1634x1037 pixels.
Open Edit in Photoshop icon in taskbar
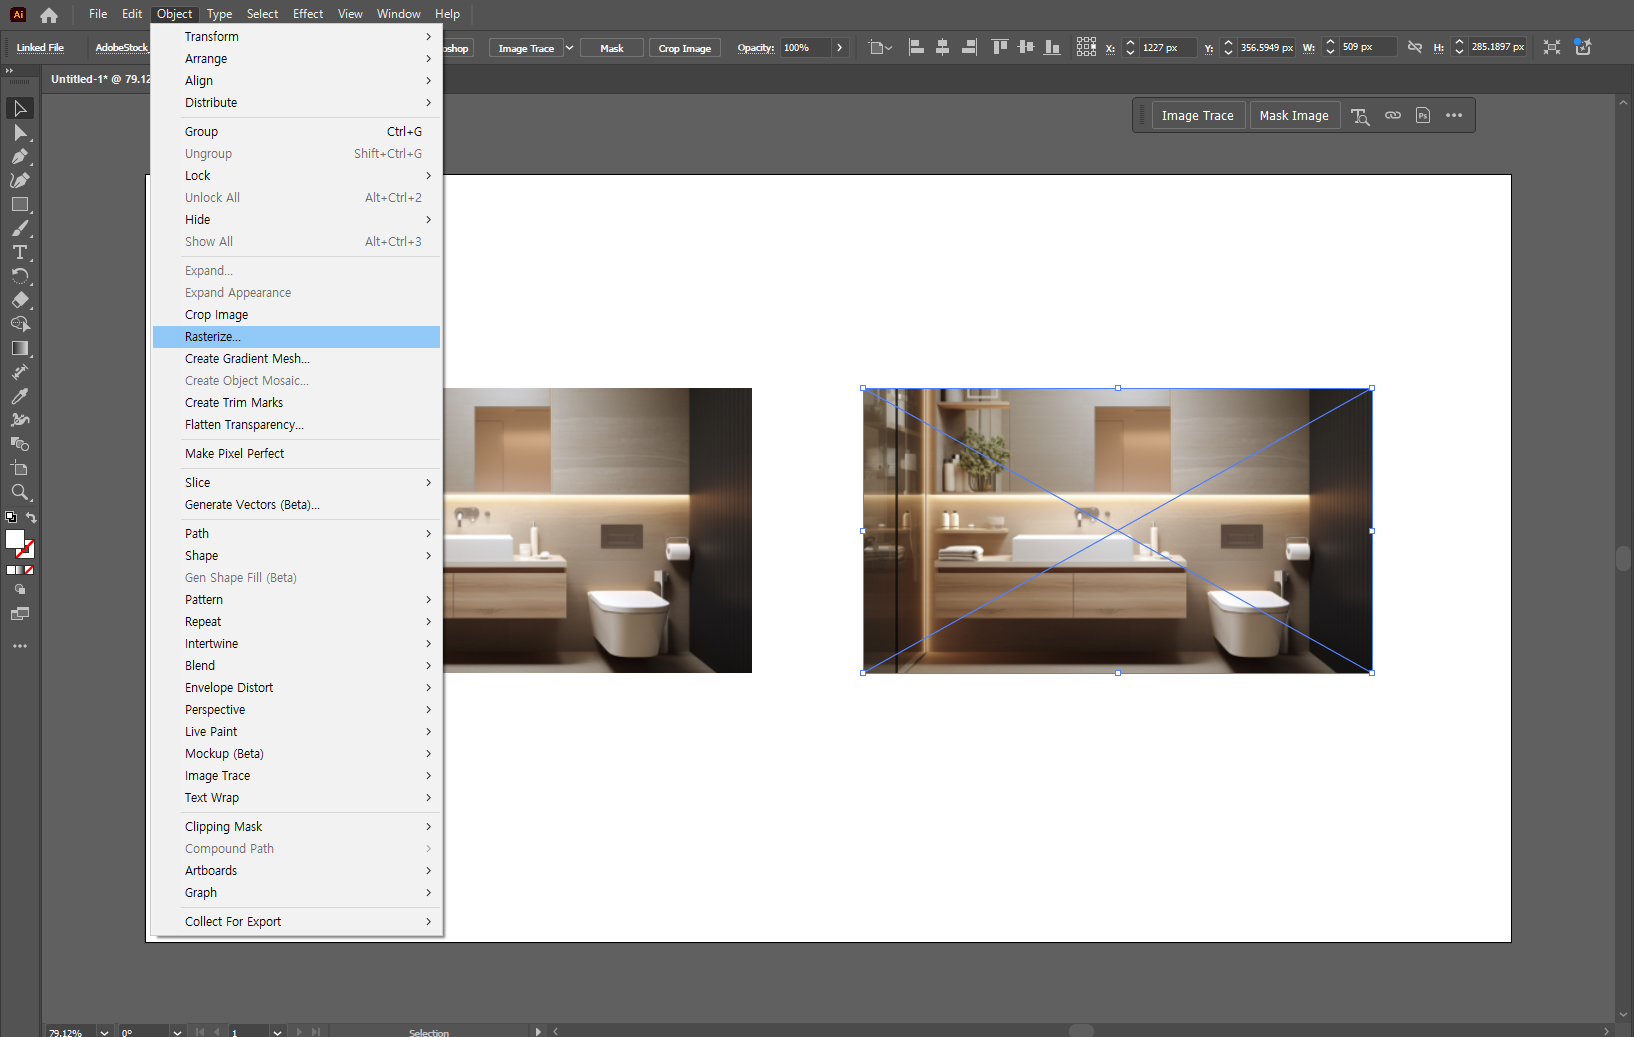click(1423, 116)
